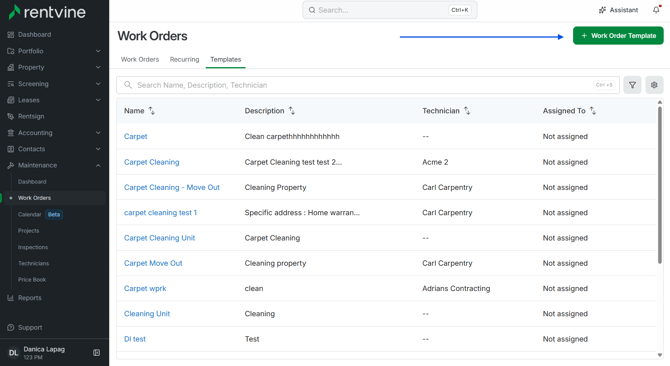Click the Reports chart icon
This screenshot has height=366, width=670.
point(11,298)
